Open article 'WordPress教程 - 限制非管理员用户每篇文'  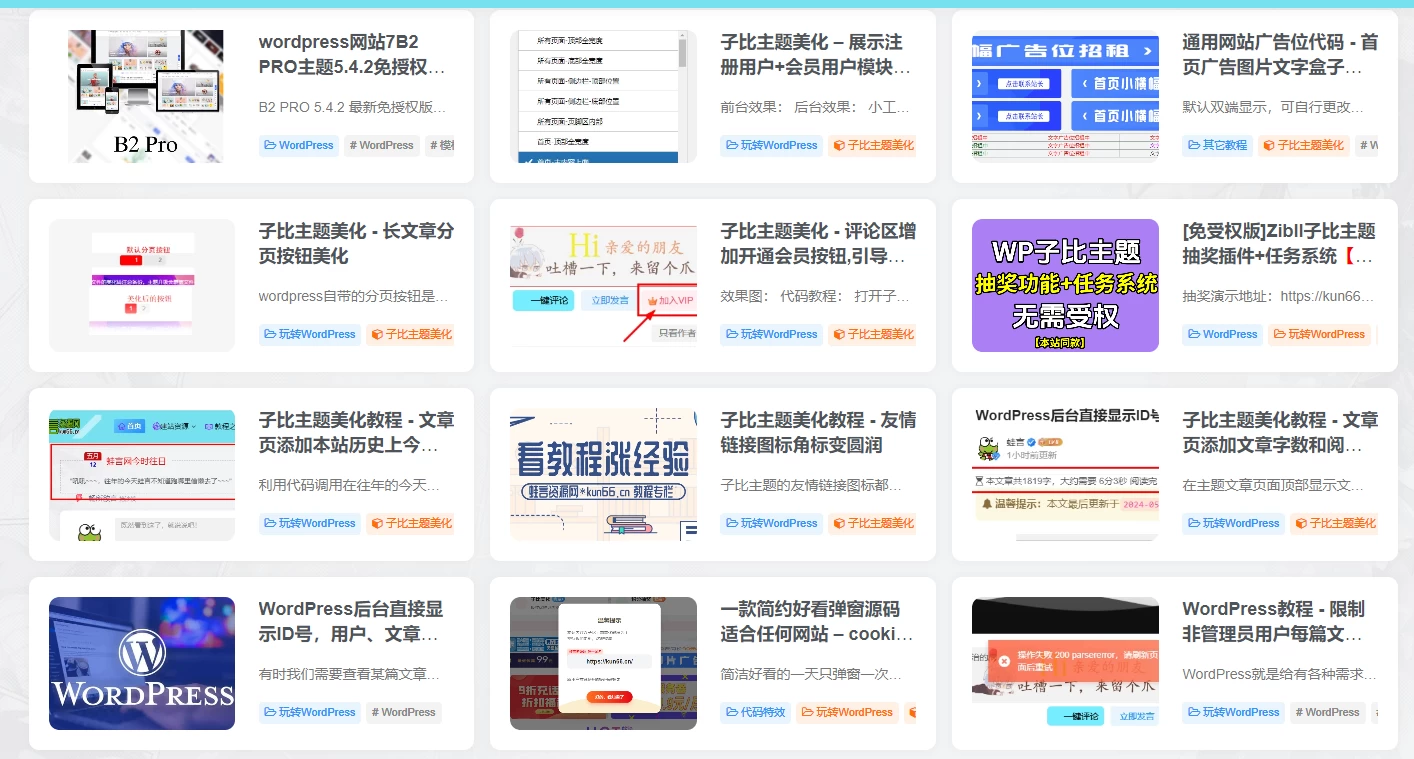[x=1273, y=621]
